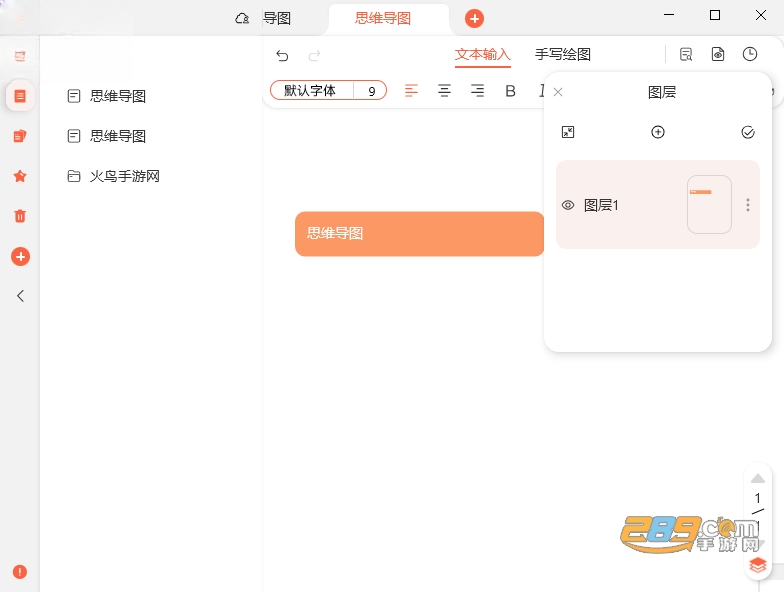Open the document preview eye icon

[718, 54]
